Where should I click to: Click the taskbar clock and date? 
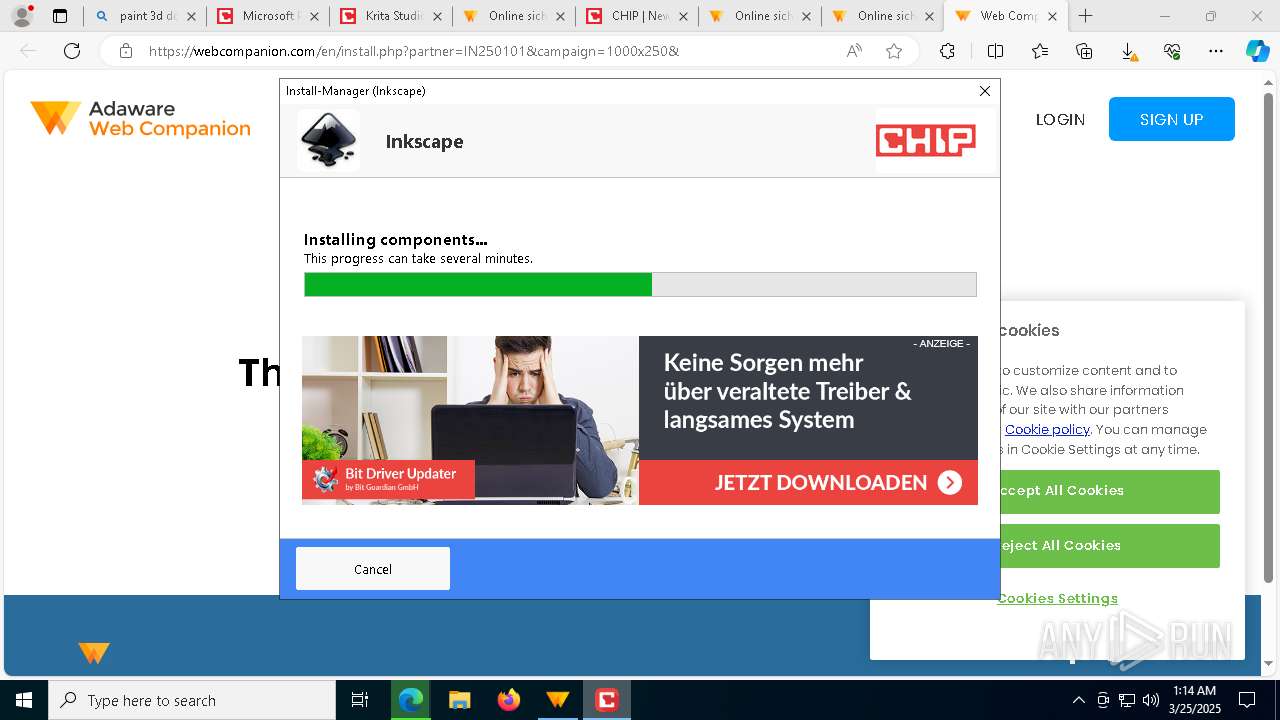(1195, 700)
